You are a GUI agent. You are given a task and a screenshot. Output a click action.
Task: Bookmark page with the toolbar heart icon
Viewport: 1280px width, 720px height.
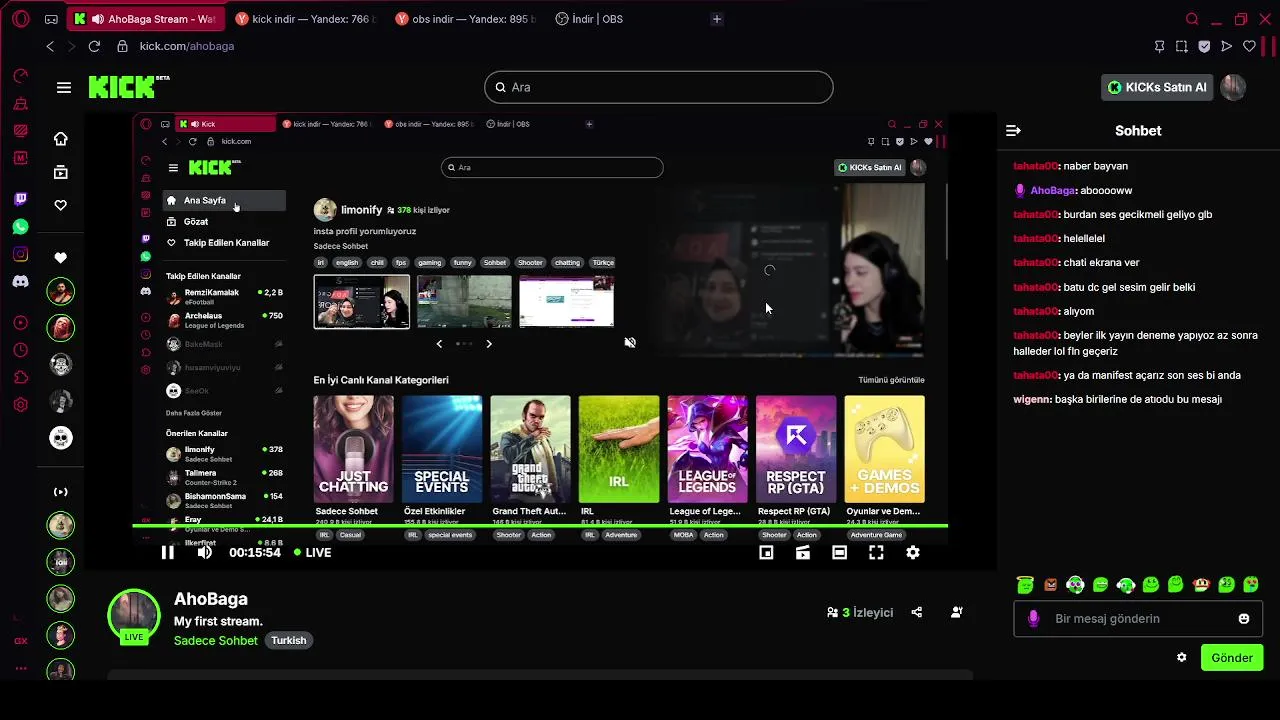point(1249,46)
